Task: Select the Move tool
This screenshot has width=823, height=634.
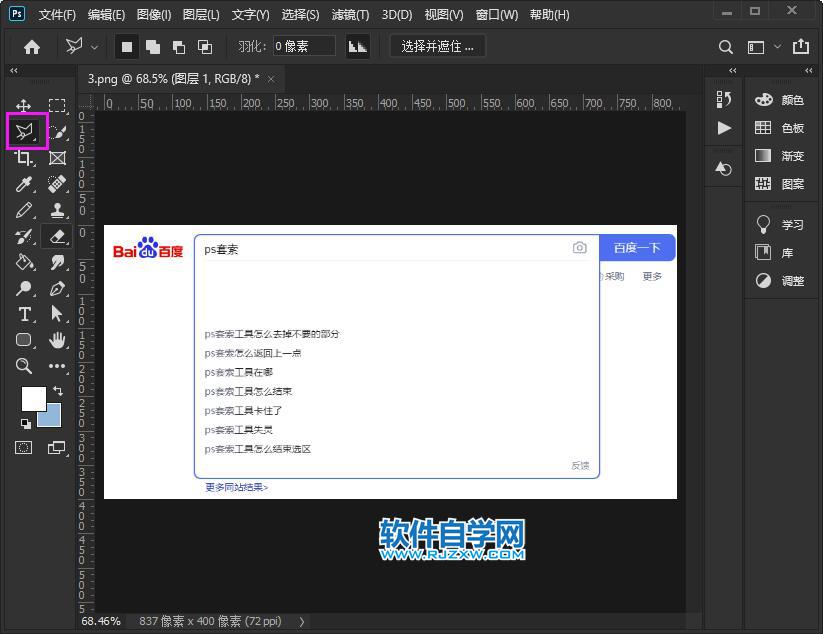Action: [24, 104]
